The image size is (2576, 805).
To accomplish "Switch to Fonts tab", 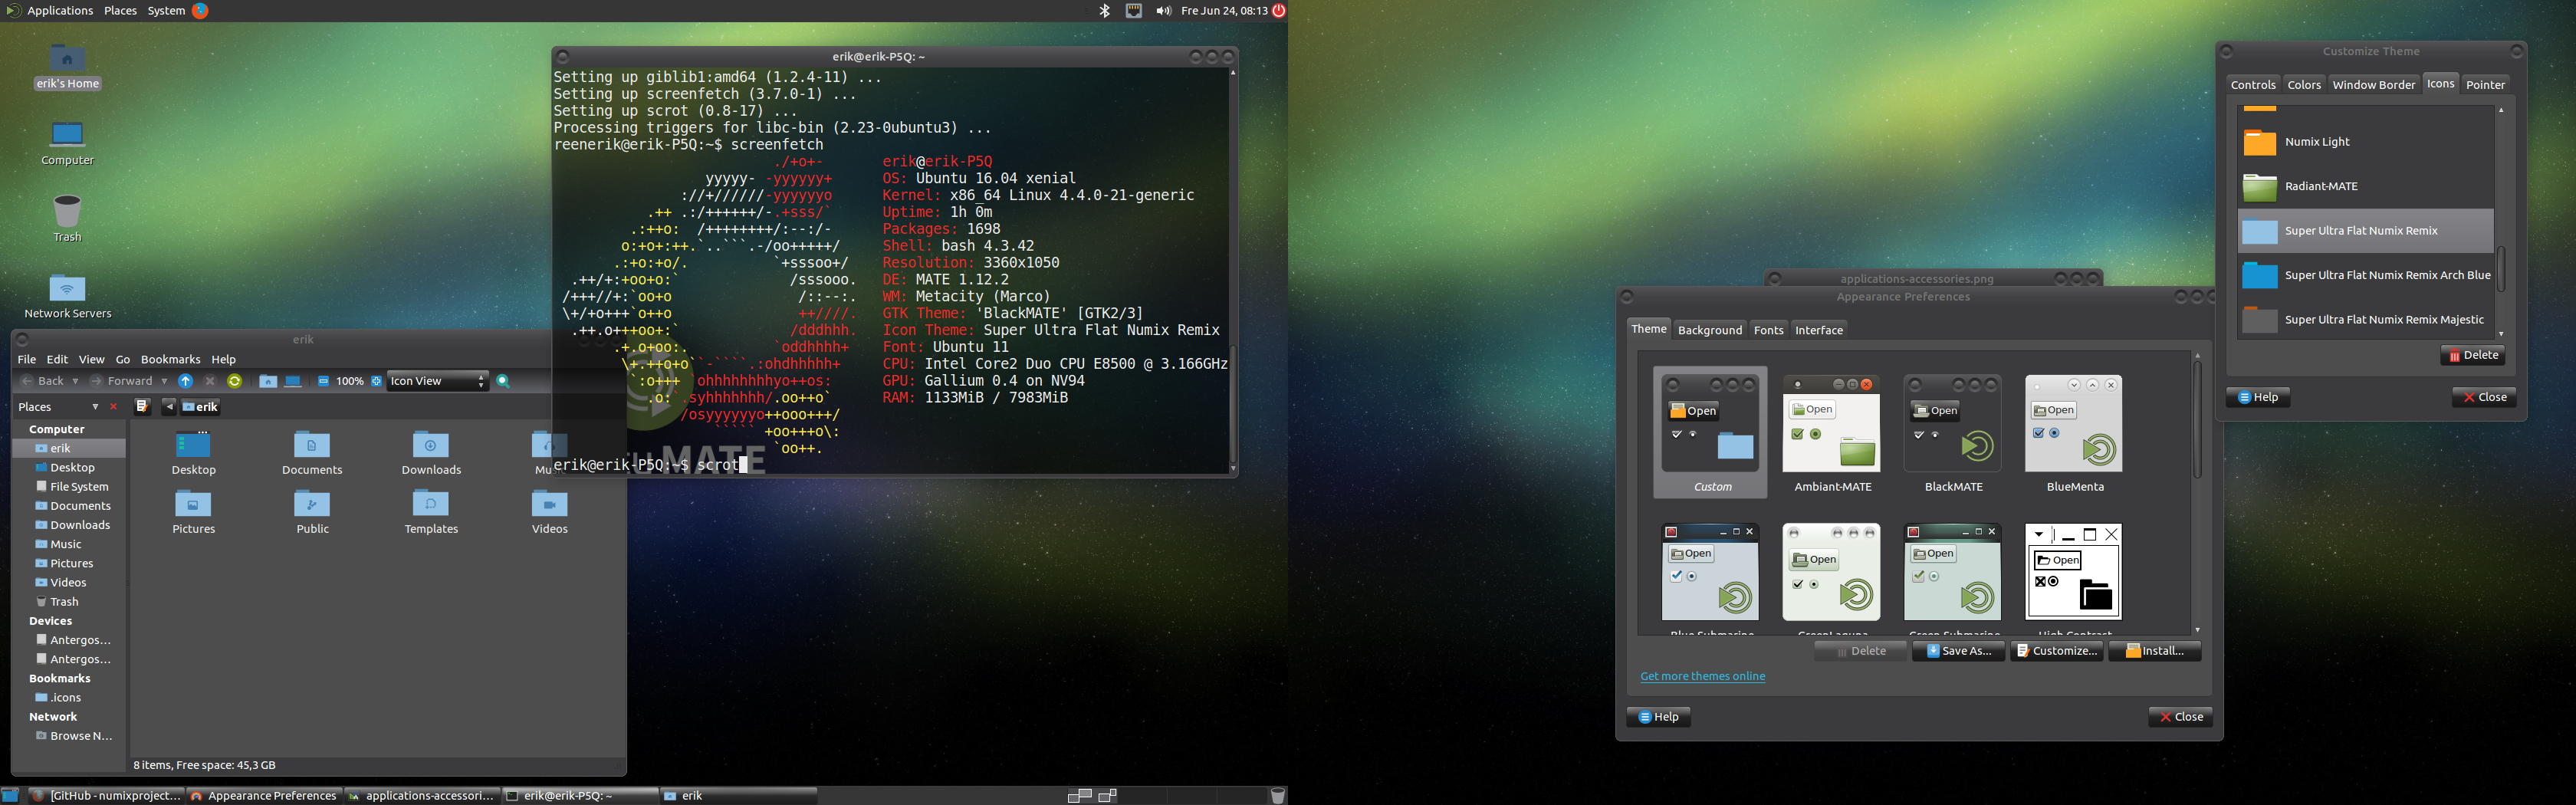I will click(x=1768, y=330).
